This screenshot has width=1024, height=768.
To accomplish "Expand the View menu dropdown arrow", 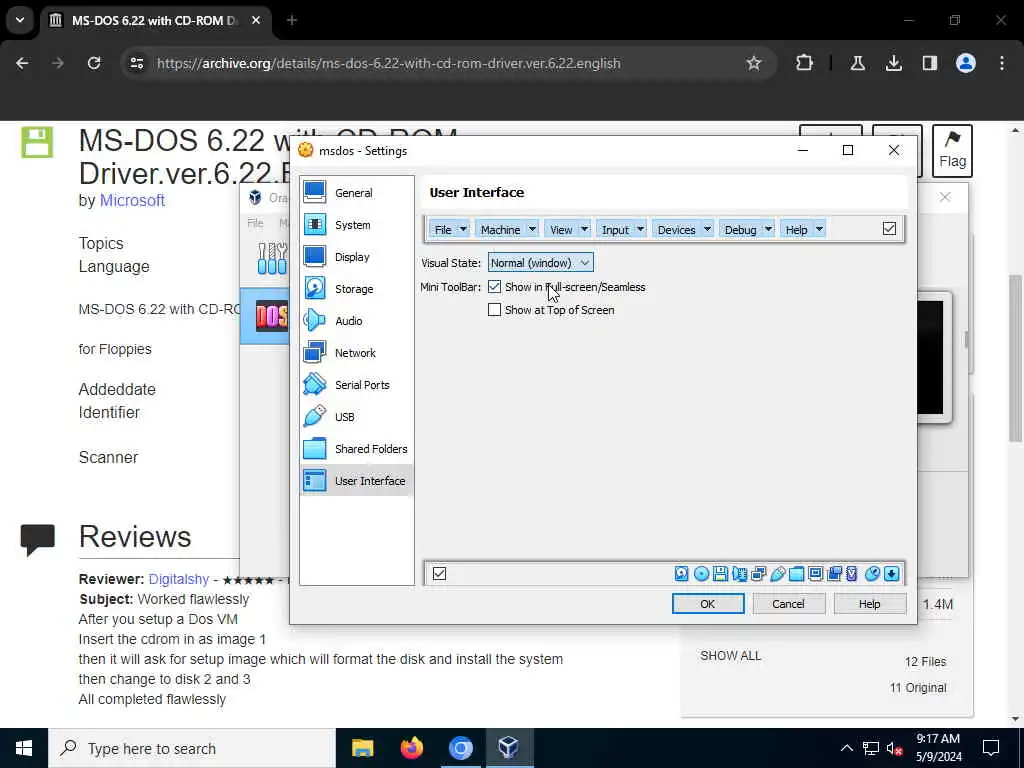I will click(x=584, y=229).
